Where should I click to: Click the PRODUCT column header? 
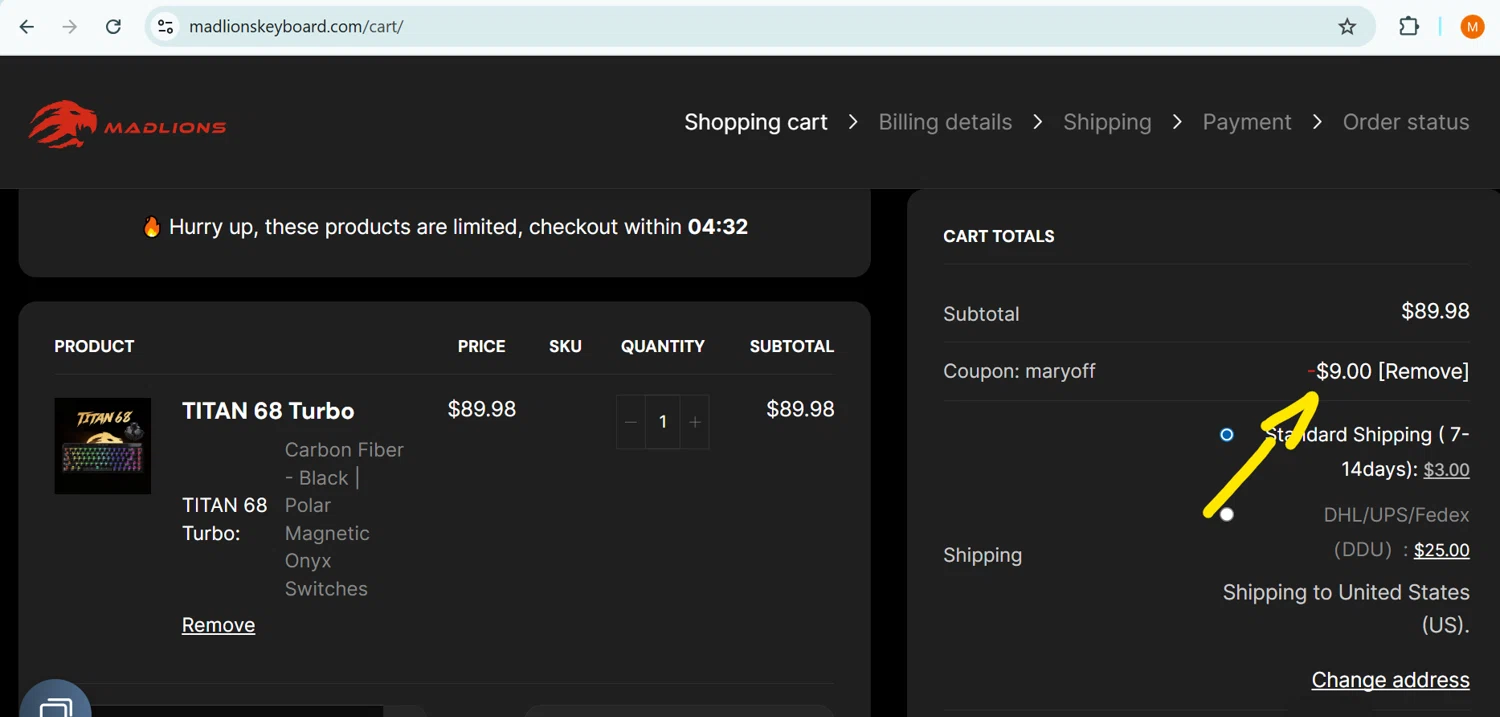pyautogui.click(x=94, y=346)
